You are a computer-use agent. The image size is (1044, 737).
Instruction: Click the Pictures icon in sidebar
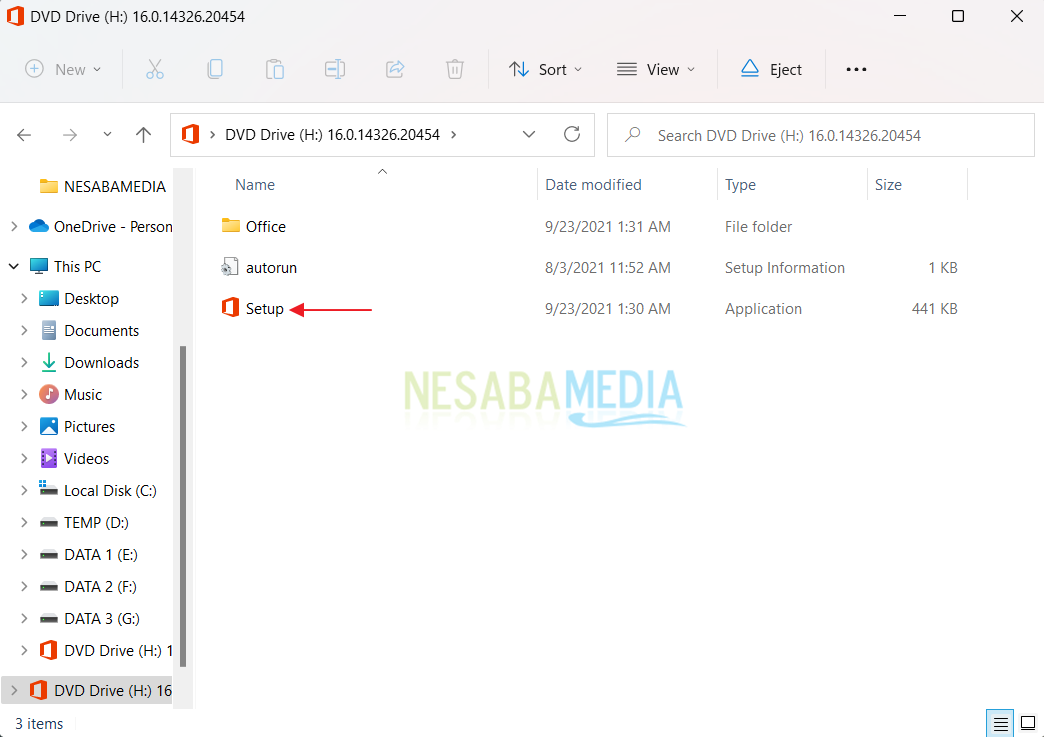coord(49,426)
